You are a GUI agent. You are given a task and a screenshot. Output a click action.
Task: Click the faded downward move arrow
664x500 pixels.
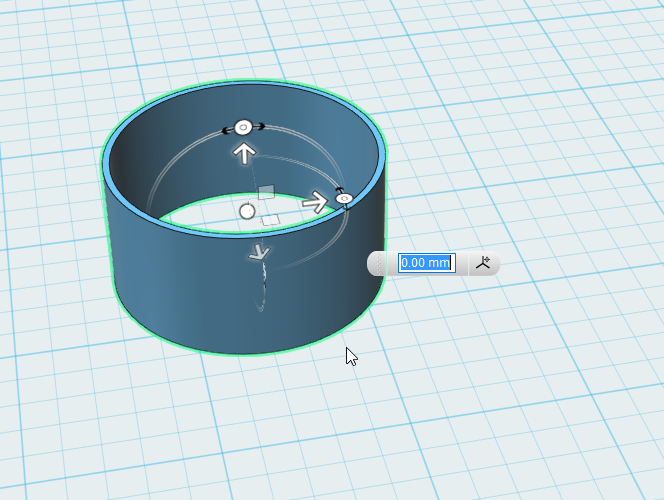click(259, 252)
